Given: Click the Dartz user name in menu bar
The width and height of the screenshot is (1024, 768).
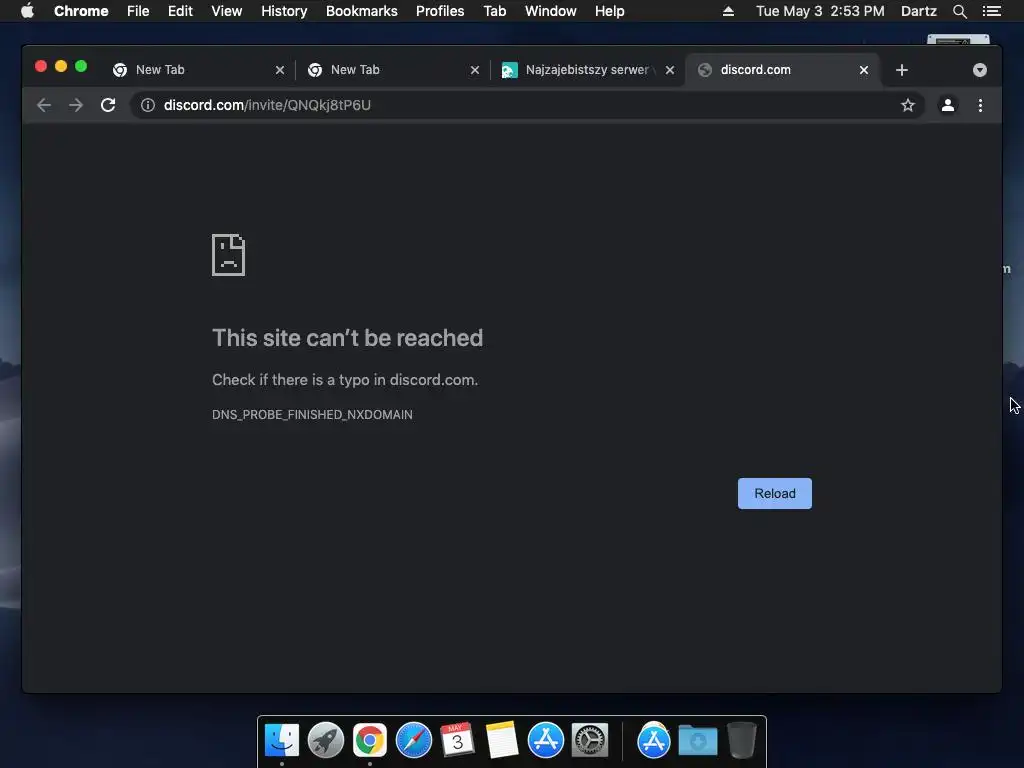Looking at the screenshot, I should 918,11.
